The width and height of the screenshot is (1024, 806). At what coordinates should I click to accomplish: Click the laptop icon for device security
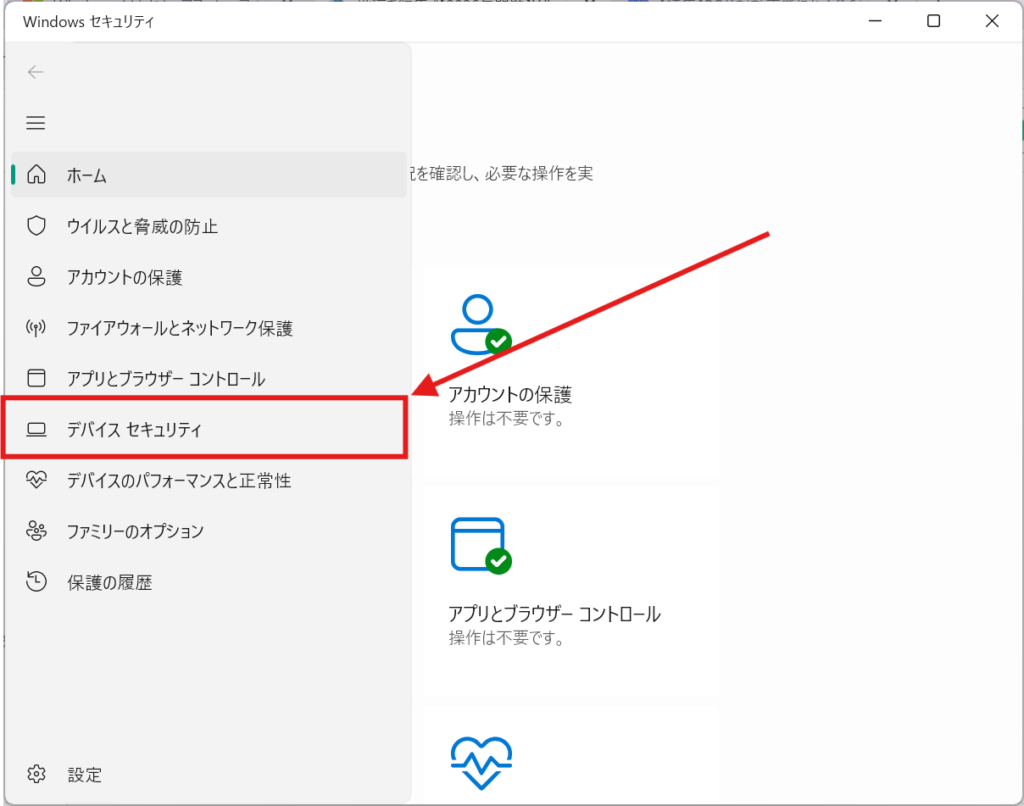pyautogui.click(x=37, y=430)
